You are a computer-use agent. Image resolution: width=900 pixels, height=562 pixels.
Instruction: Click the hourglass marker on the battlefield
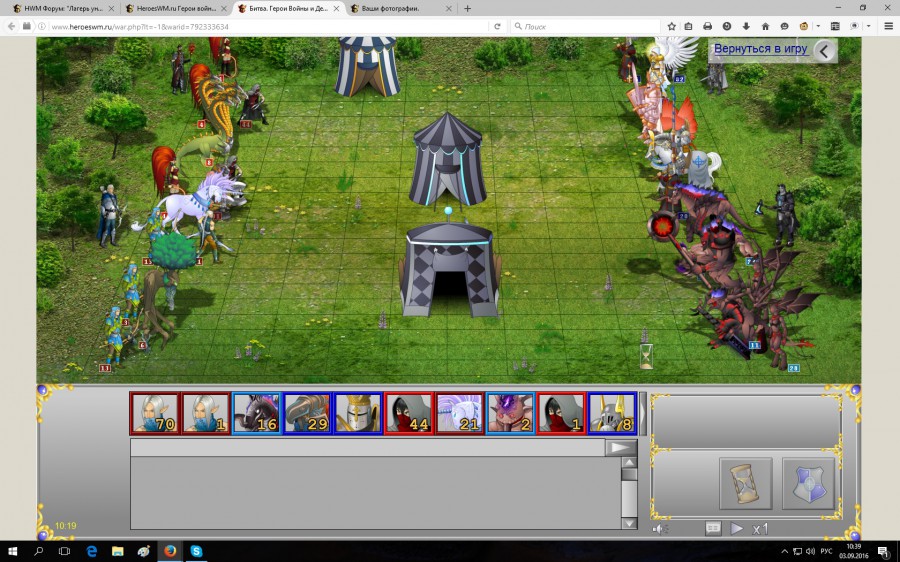click(646, 356)
